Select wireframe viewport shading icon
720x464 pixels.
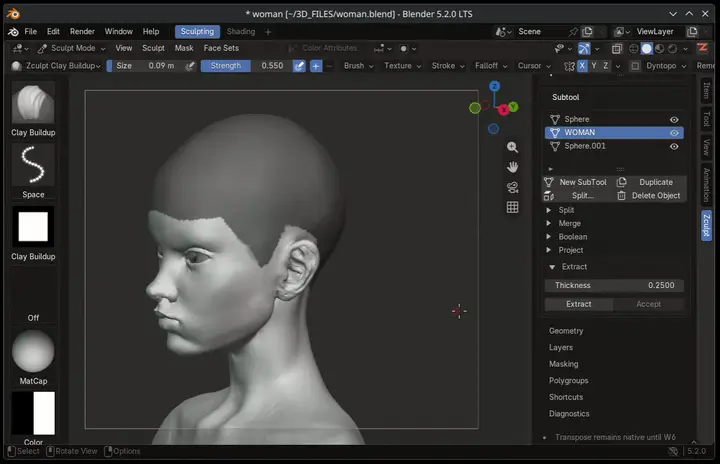pyautogui.click(x=634, y=49)
